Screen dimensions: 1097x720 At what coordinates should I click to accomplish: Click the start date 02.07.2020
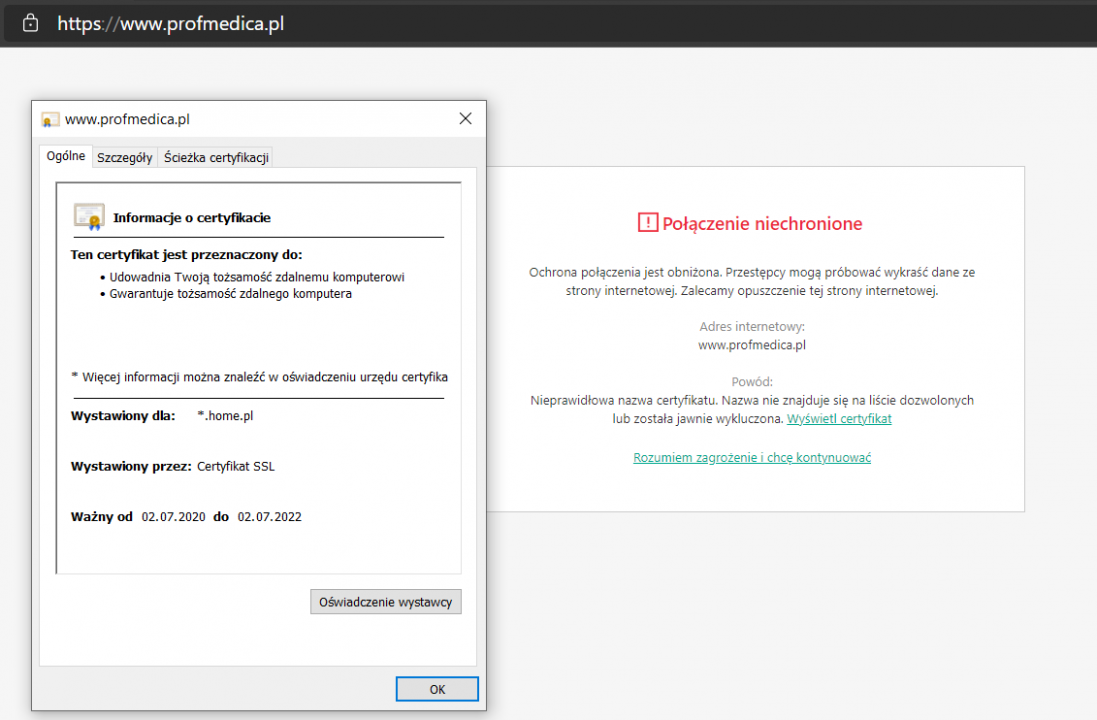click(x=174, y=517)
